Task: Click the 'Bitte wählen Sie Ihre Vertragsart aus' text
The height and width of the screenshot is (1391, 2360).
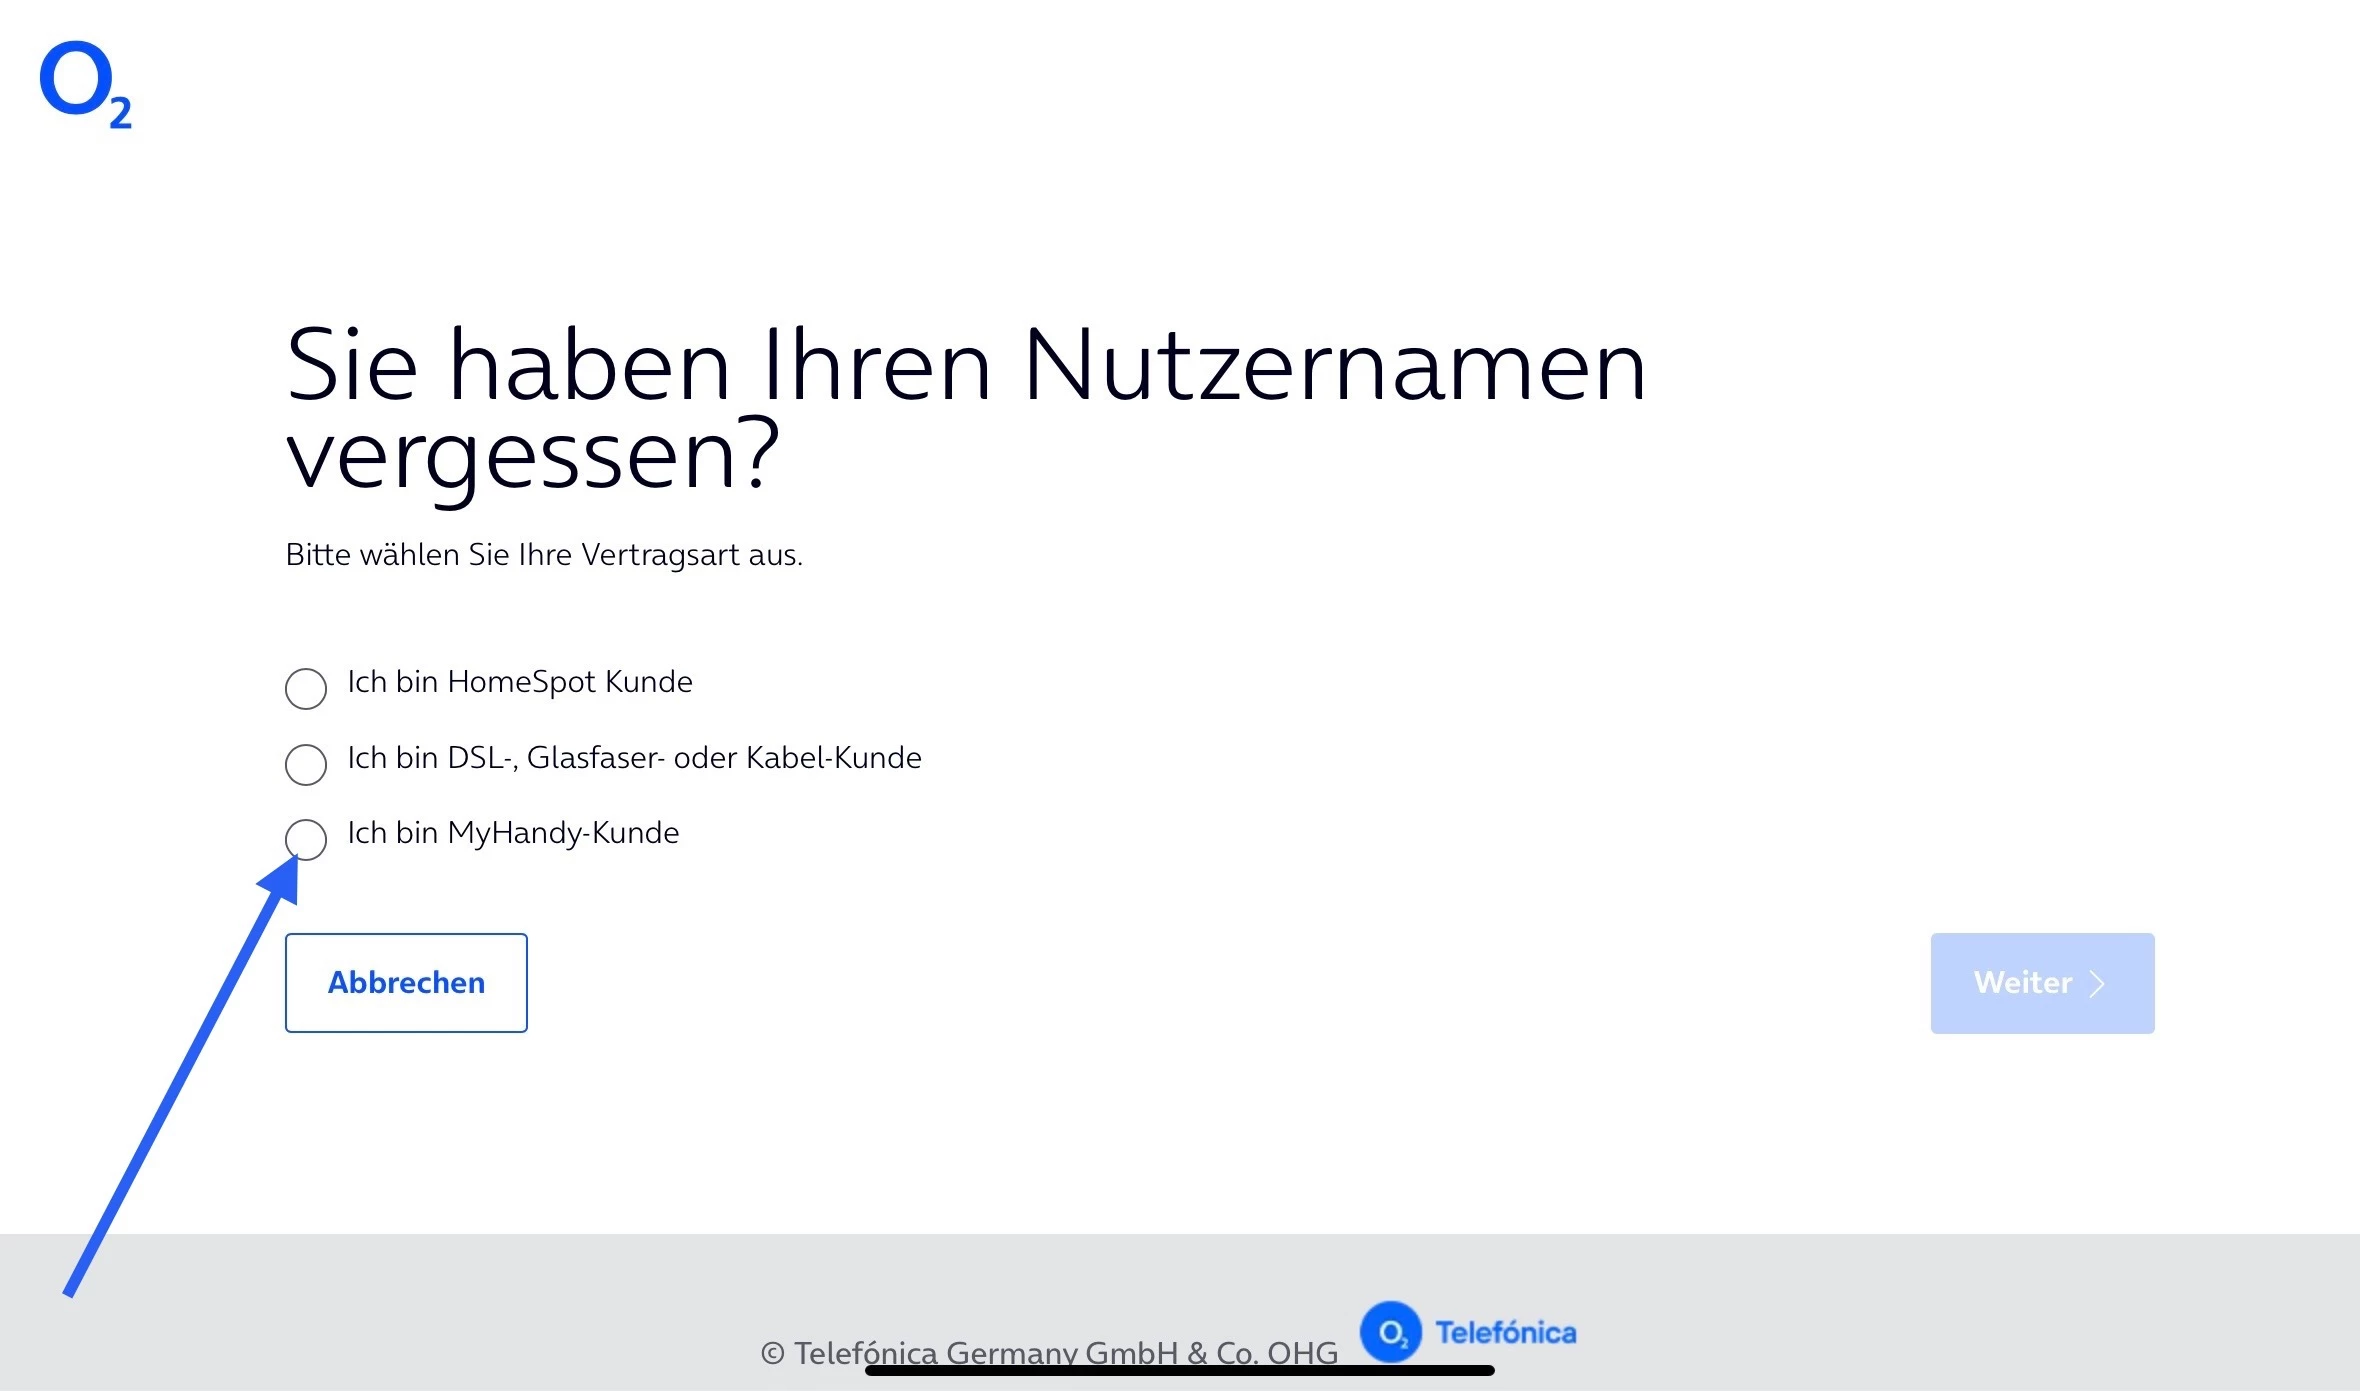Action: [x=544, y=555]
